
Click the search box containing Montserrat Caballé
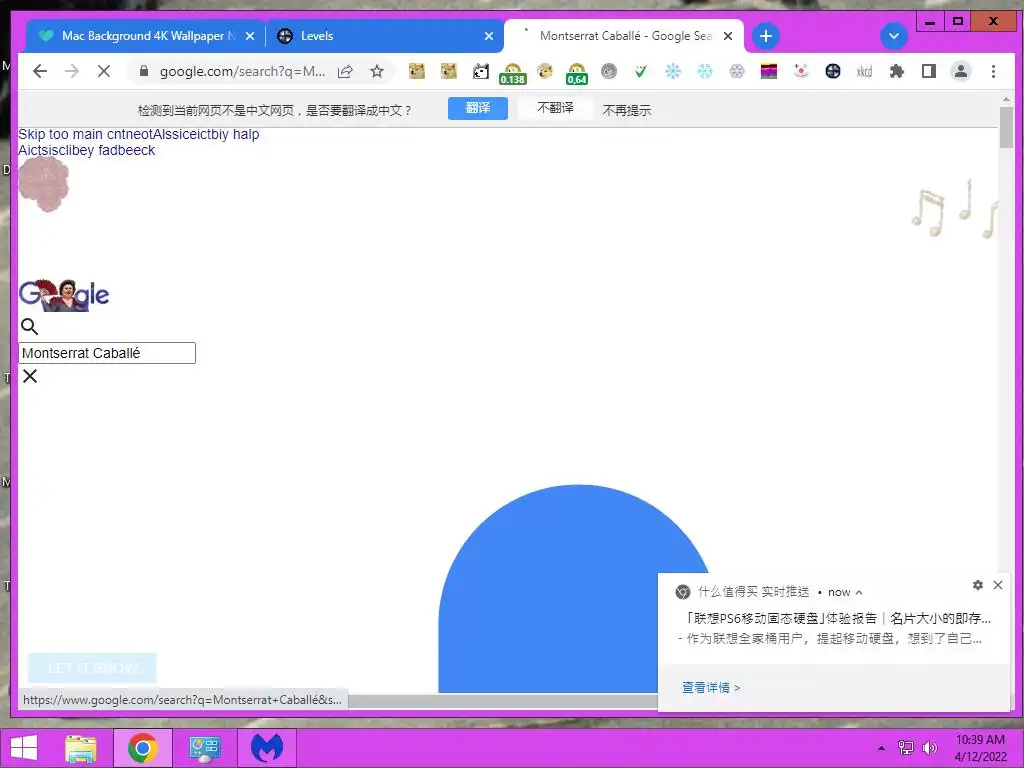107,353
